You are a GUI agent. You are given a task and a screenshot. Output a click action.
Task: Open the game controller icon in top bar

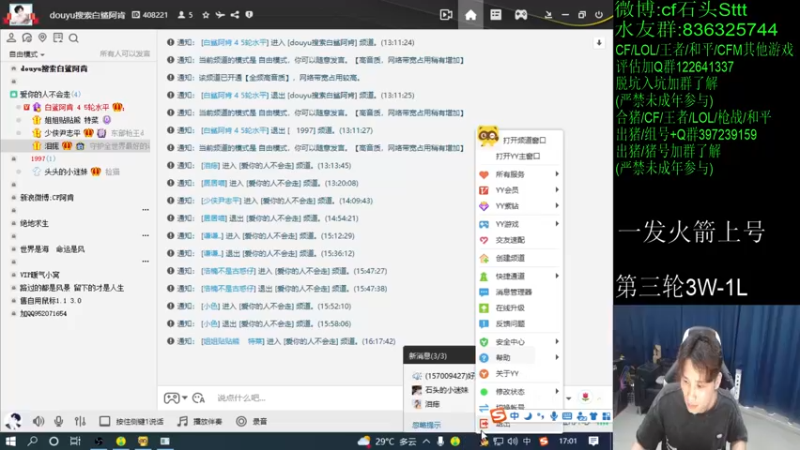click(520, 15)
